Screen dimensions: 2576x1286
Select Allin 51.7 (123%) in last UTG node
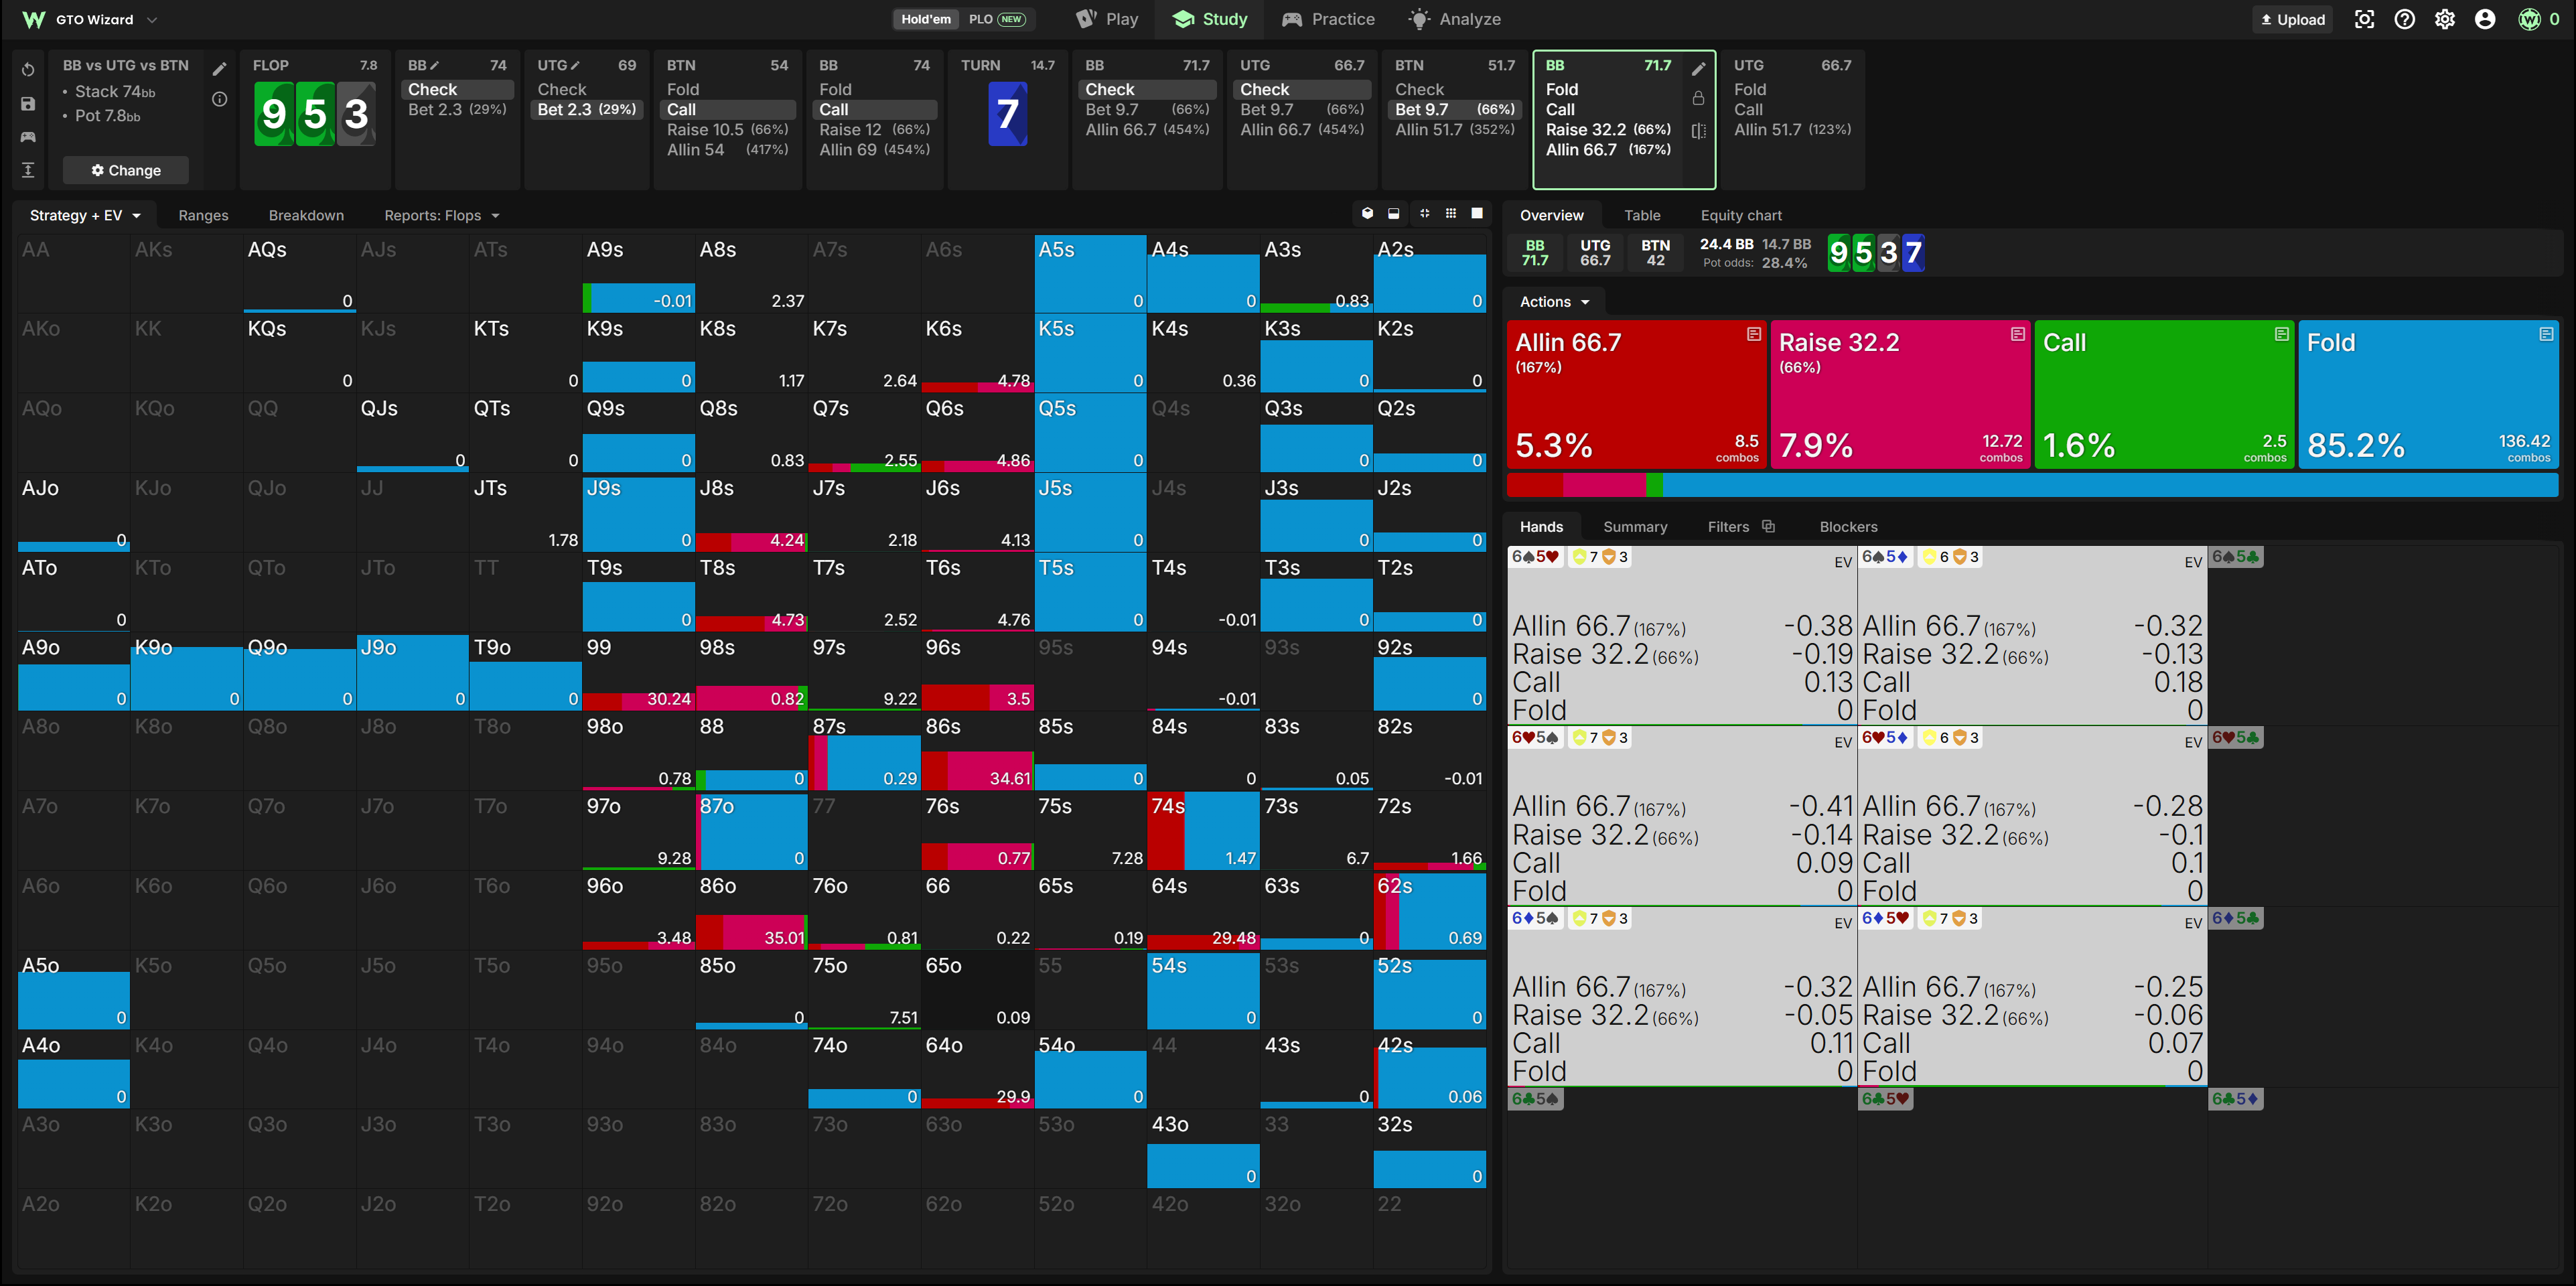(1792, 129)
